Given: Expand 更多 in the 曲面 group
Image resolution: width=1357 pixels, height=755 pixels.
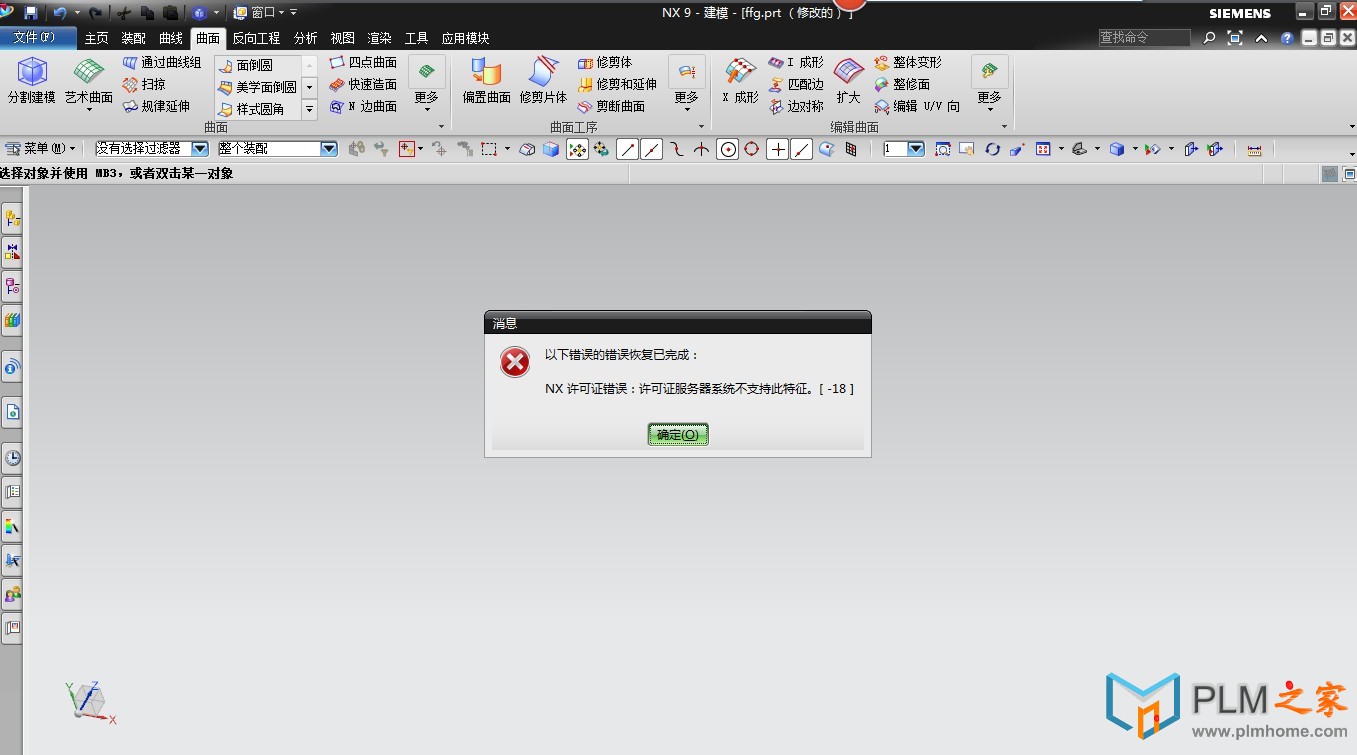Looking at the screenshot, I should [427, 84].
